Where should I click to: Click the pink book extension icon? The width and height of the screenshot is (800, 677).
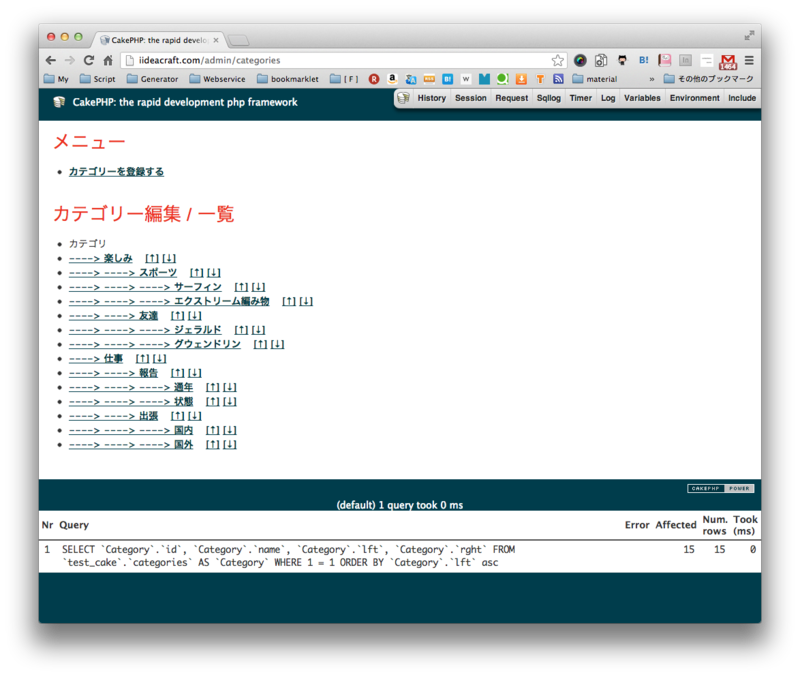(x=663, y=60)
